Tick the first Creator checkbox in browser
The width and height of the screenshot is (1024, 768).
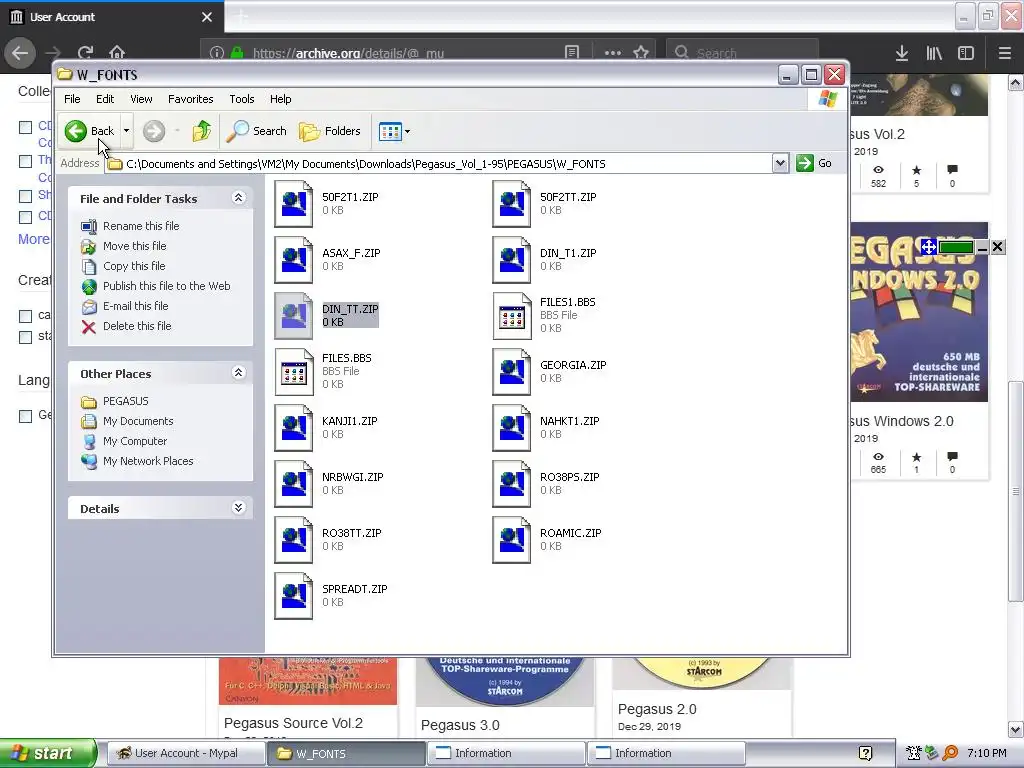tap(25, 316)
